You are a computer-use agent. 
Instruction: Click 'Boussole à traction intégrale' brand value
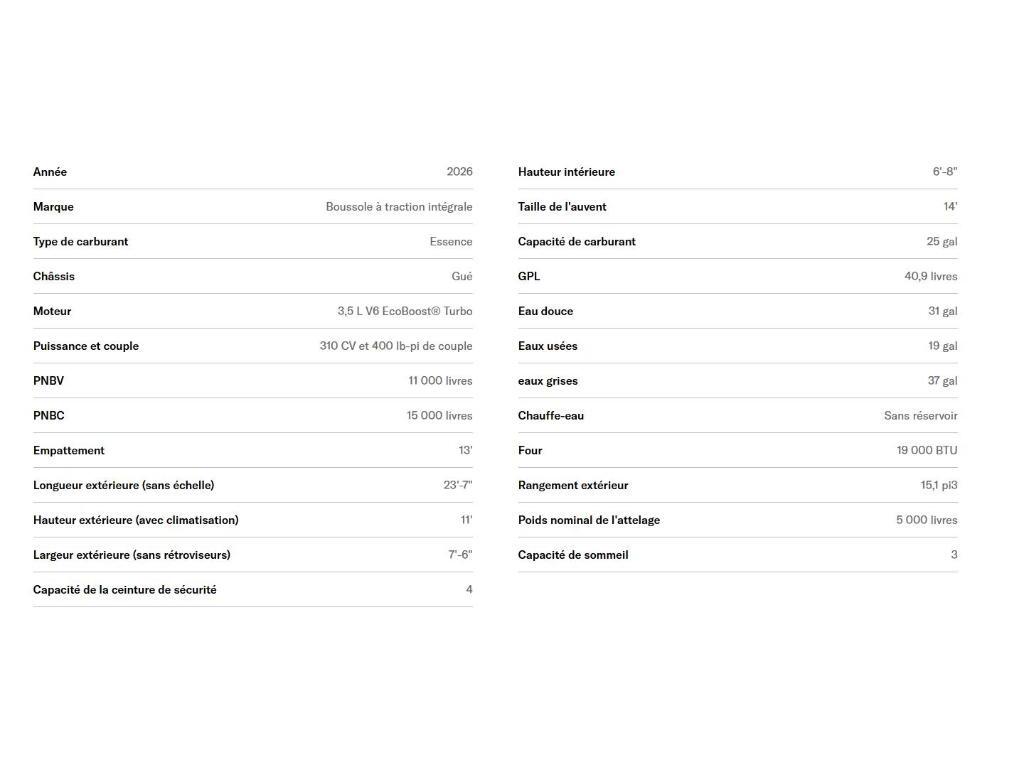[398, 207]
